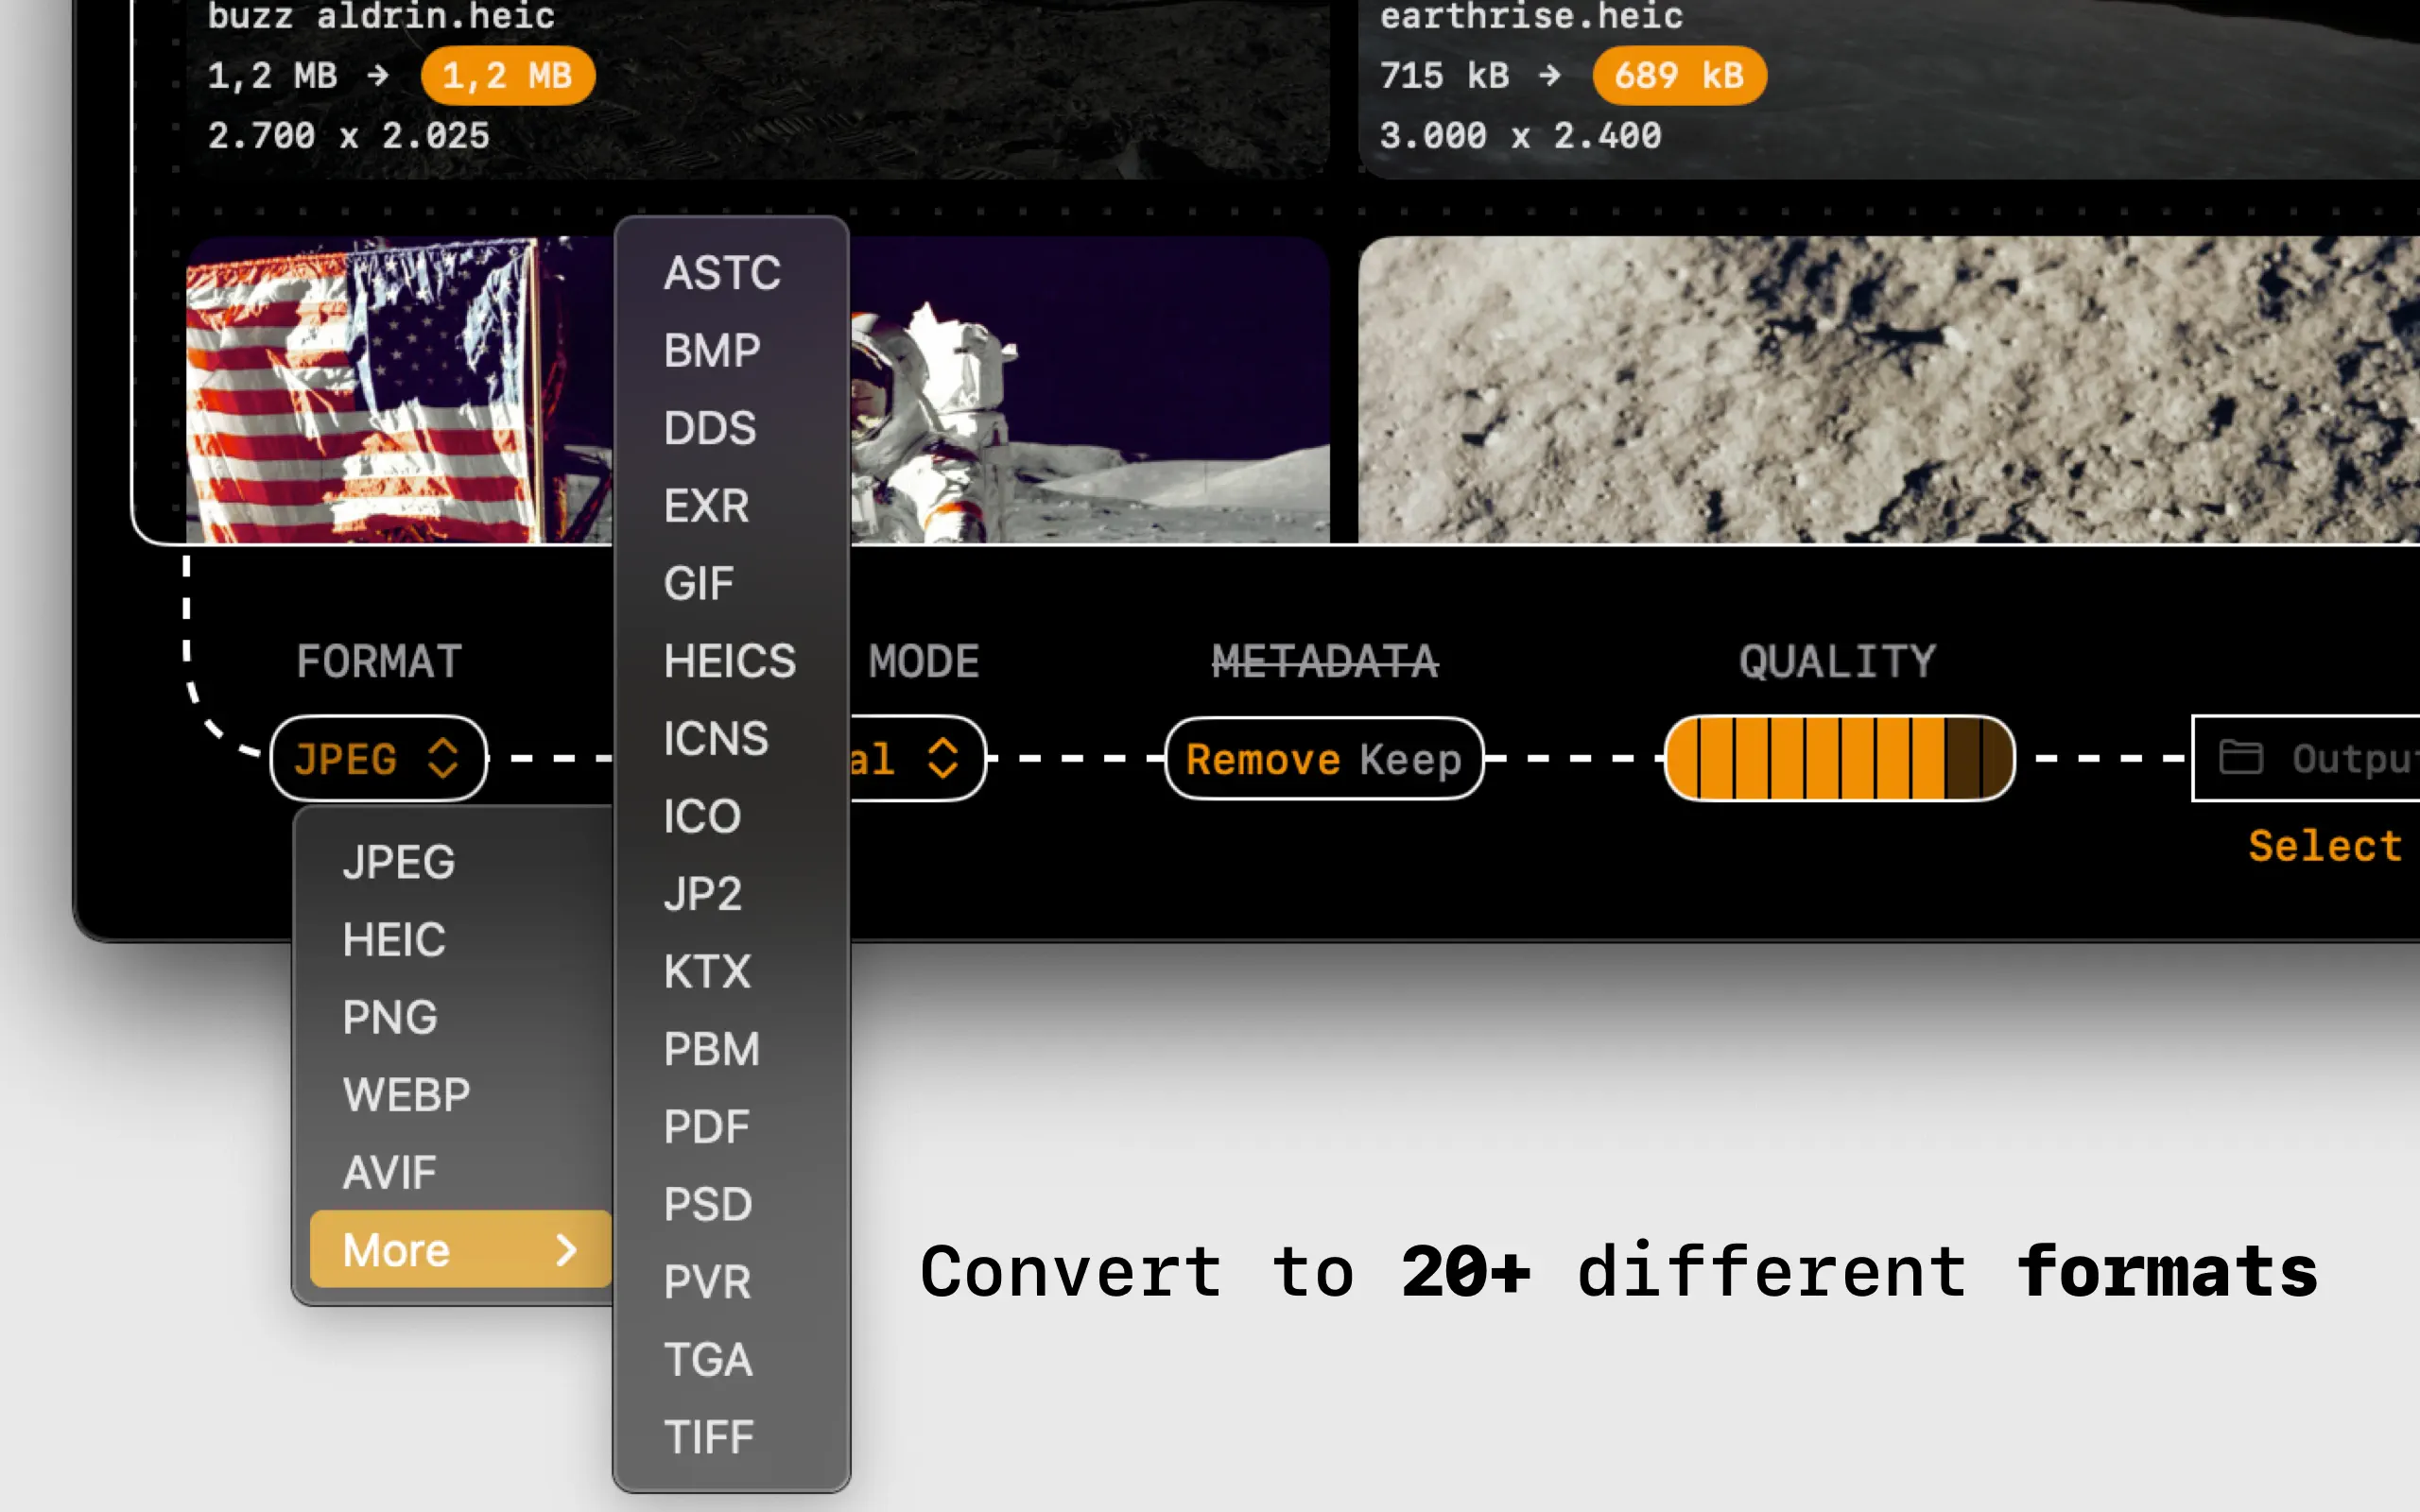Select AVIF from the format menu
The height and width of the screenshot is (1512, 2420).
click(x=389, y=1172)
